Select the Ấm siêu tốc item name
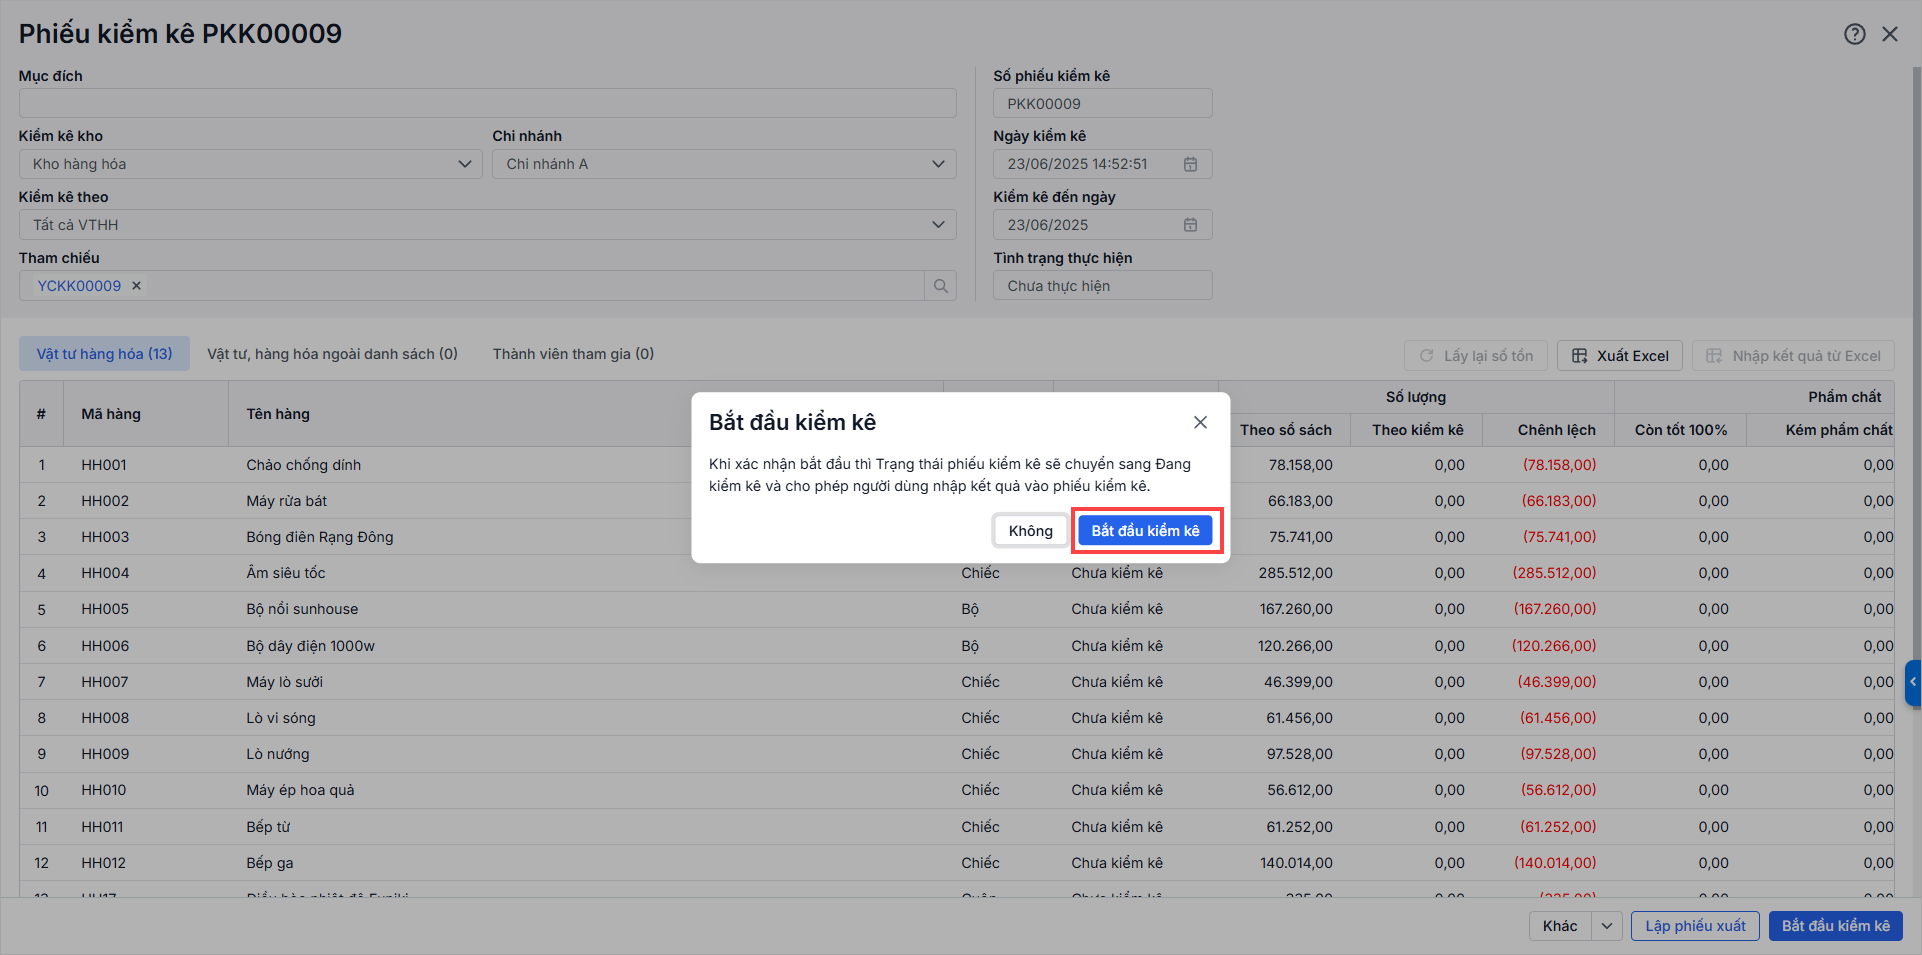Viewport: 1922px width, 955px height. pos(286,573)
